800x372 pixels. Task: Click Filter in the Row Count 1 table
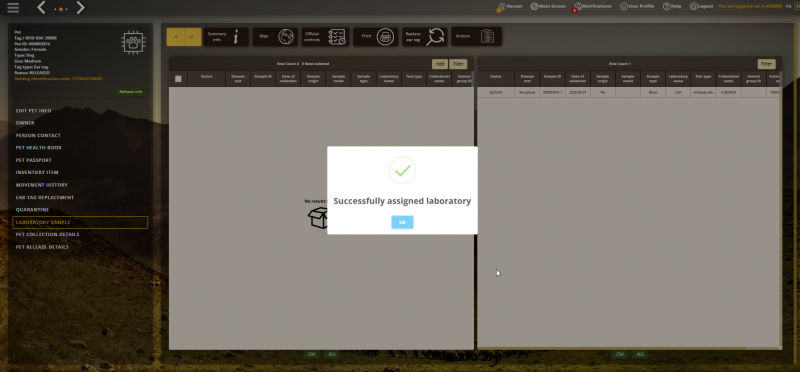766,64
